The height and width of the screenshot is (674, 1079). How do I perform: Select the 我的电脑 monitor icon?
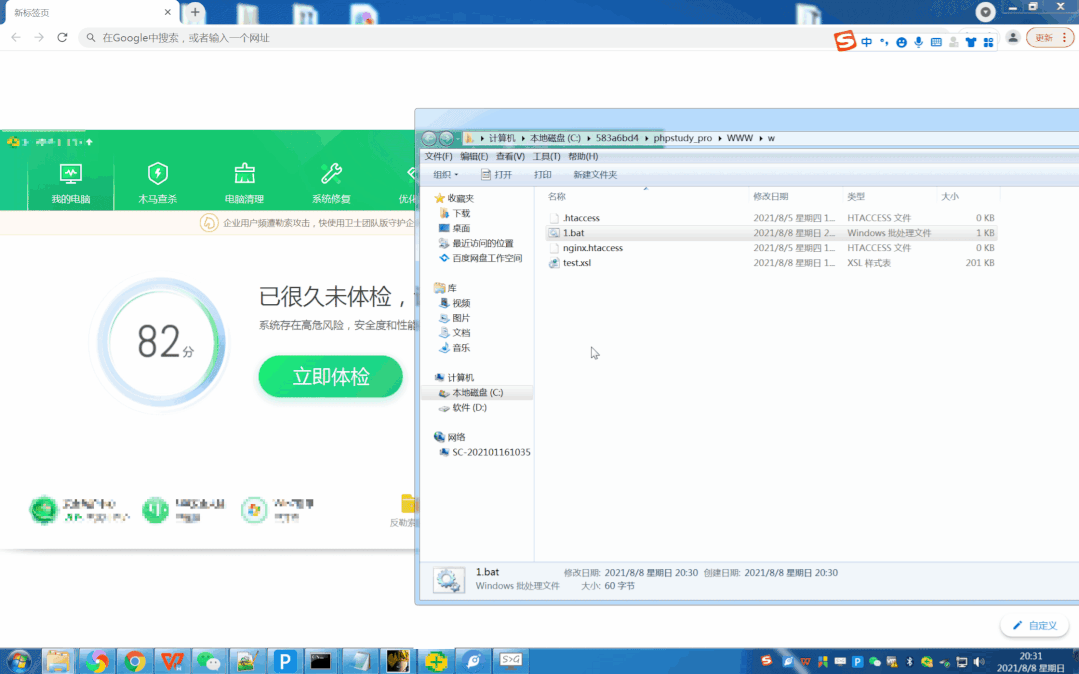coord(71,173)
